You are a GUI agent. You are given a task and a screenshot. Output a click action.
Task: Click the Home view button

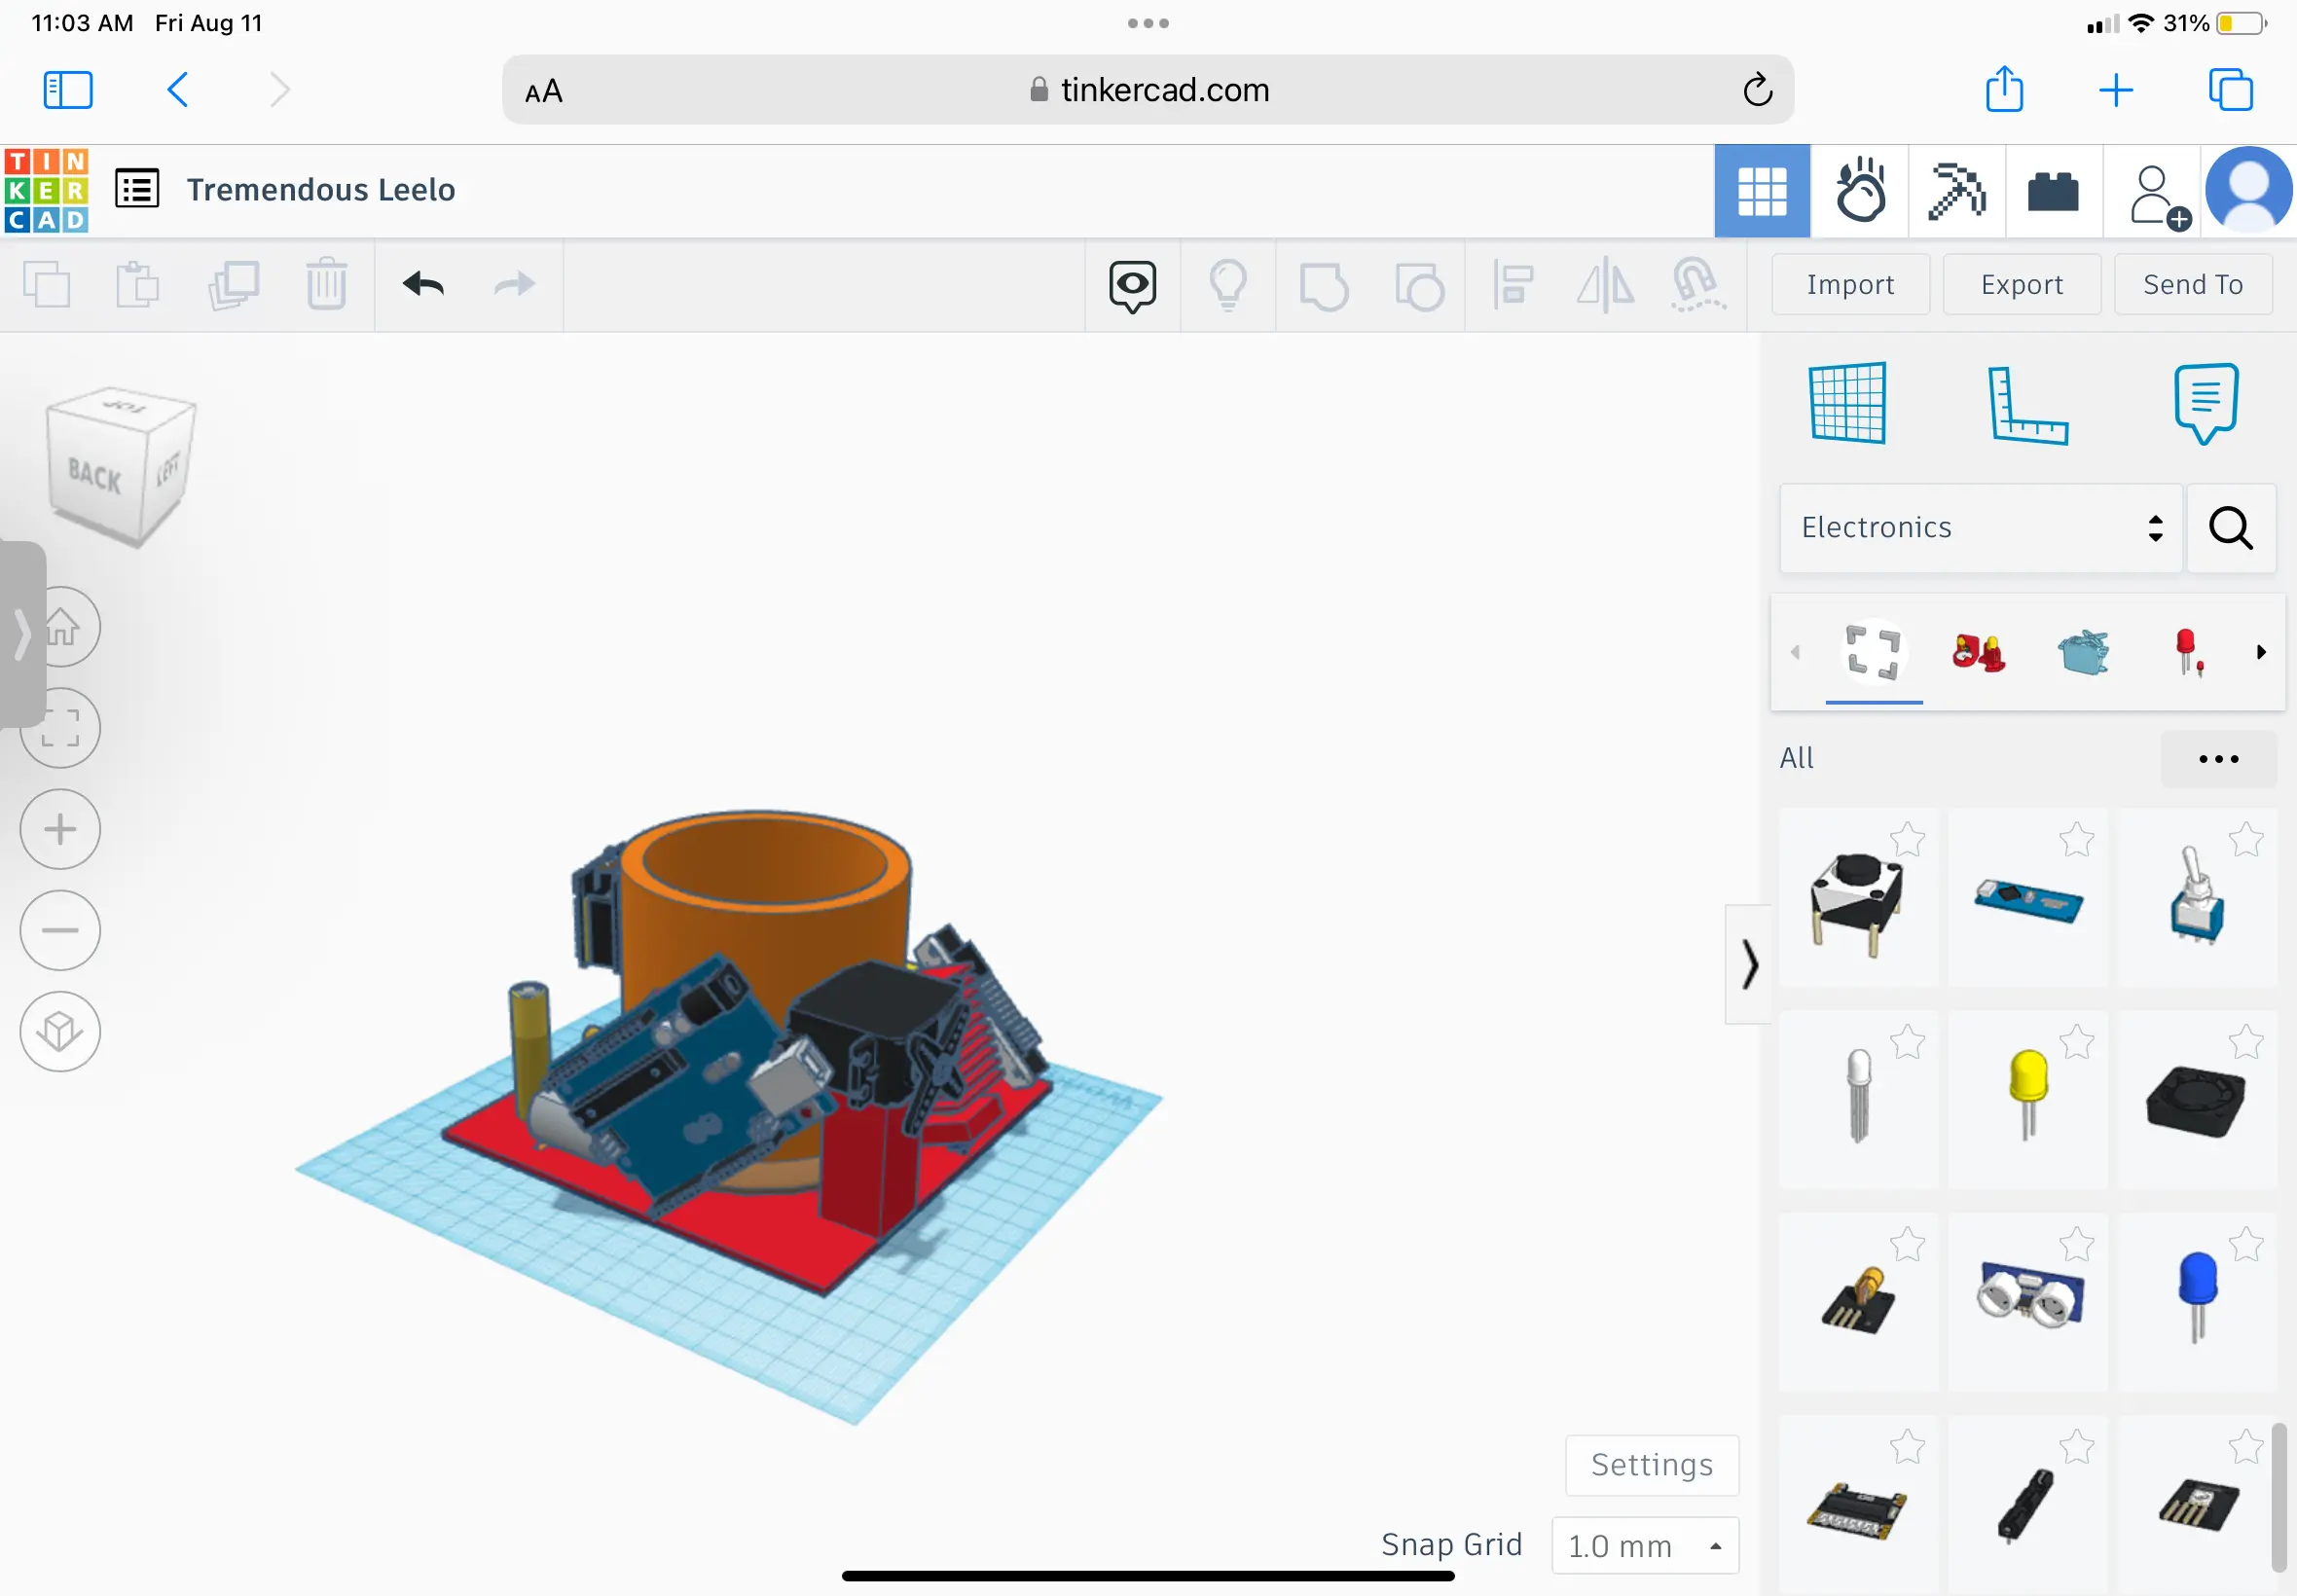pos(62,627)
